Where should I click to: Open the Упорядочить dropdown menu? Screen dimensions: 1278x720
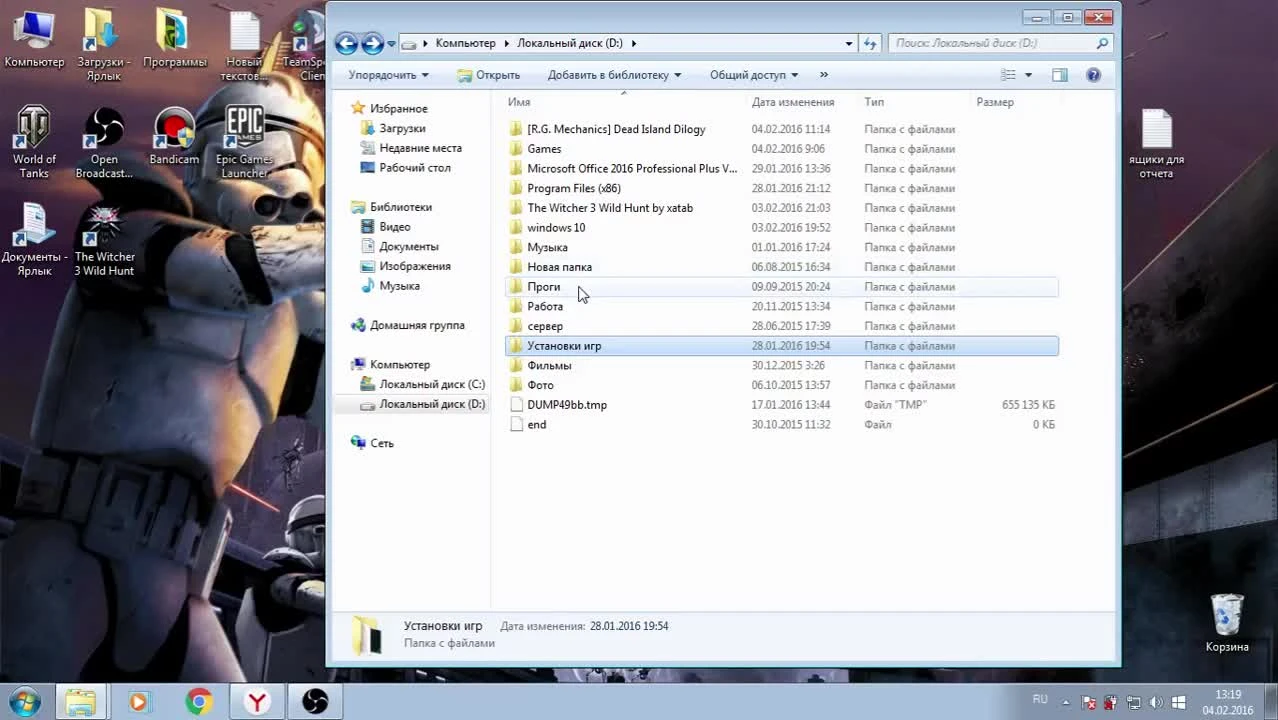click(388, 75)
